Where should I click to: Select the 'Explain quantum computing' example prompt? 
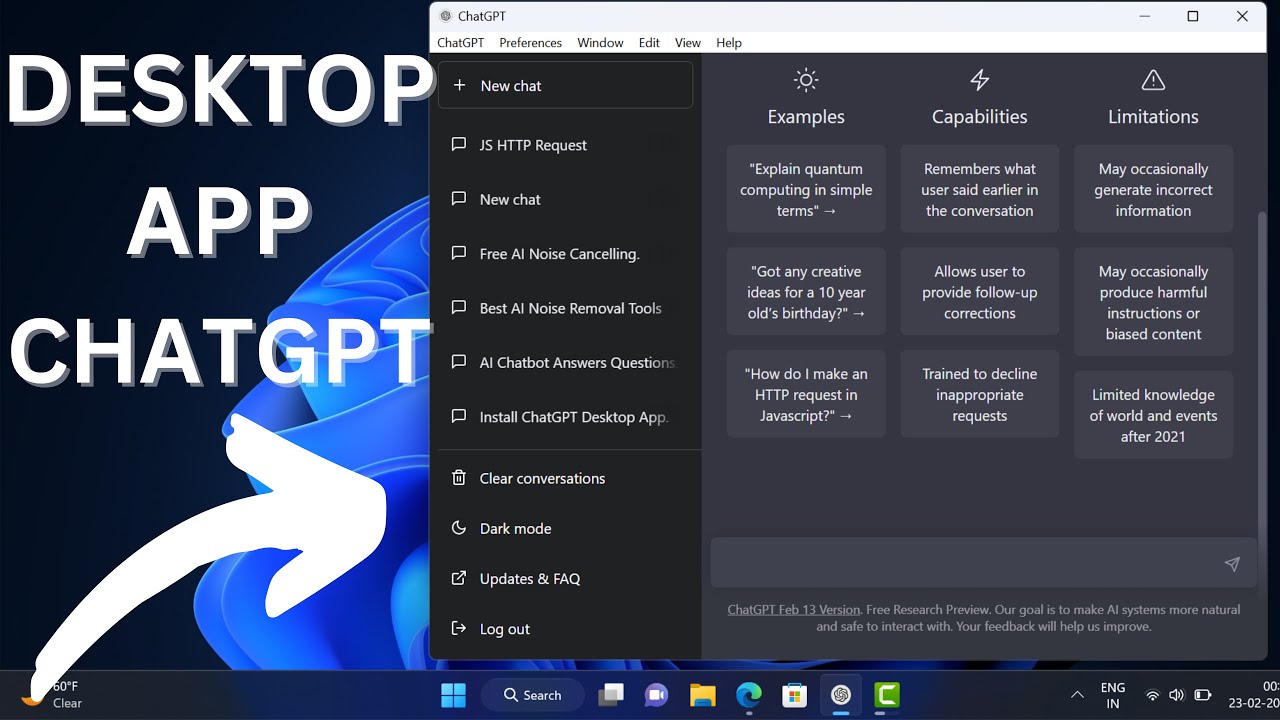[x=806, y=189]
